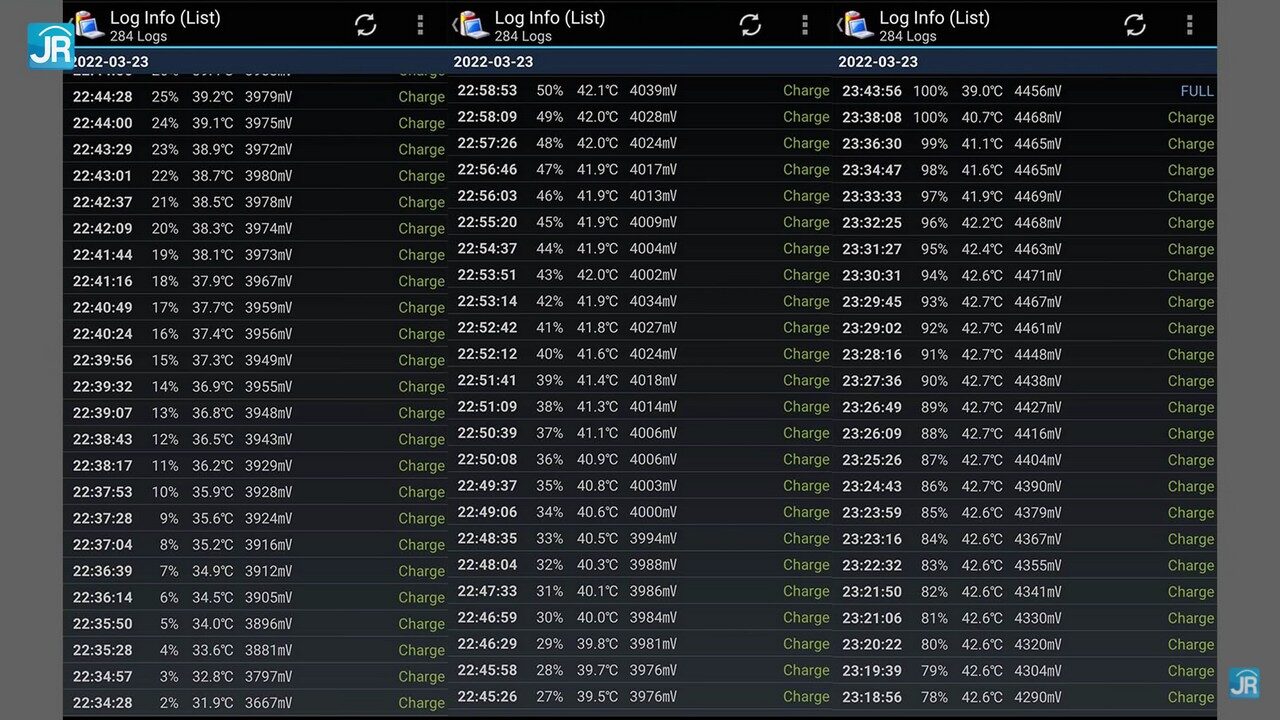Click the refresh icon in the middle log panel

pyautogui.click(x=750, y=25)
